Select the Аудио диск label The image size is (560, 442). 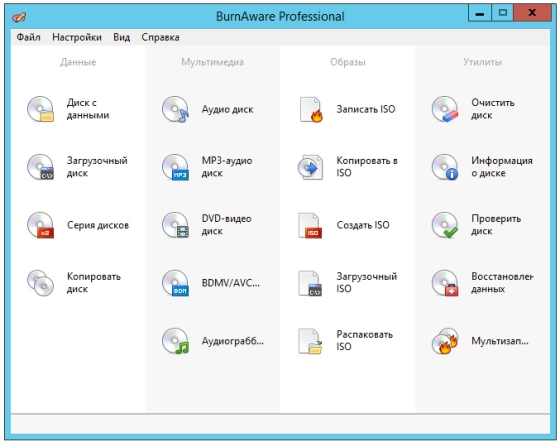tap(228, 109)
